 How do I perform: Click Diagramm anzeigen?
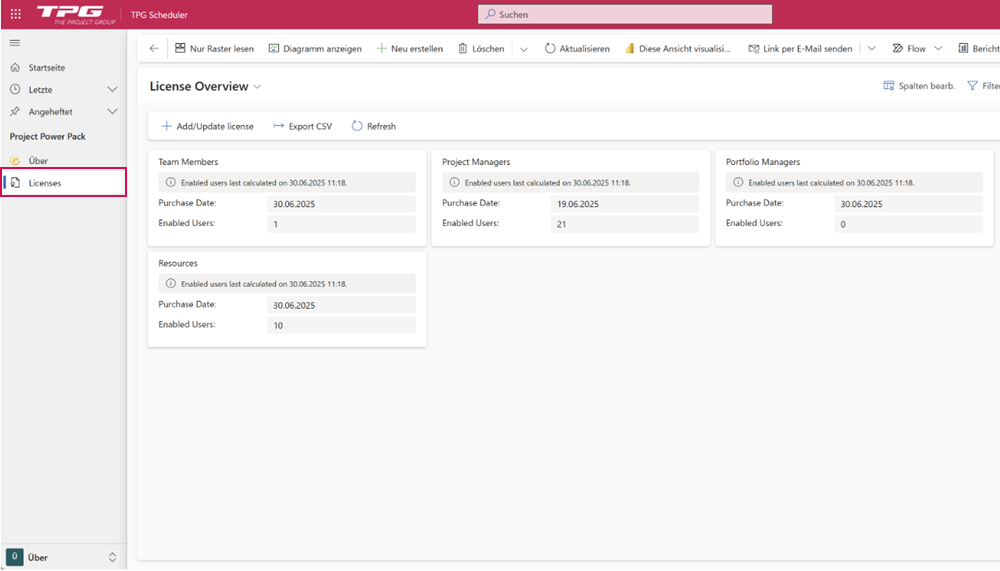pos(315,48)
